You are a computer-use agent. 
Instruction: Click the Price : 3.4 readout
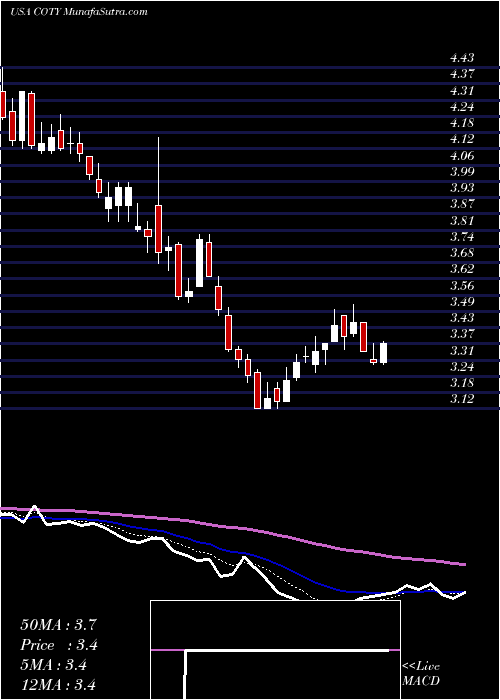[59, 645]
